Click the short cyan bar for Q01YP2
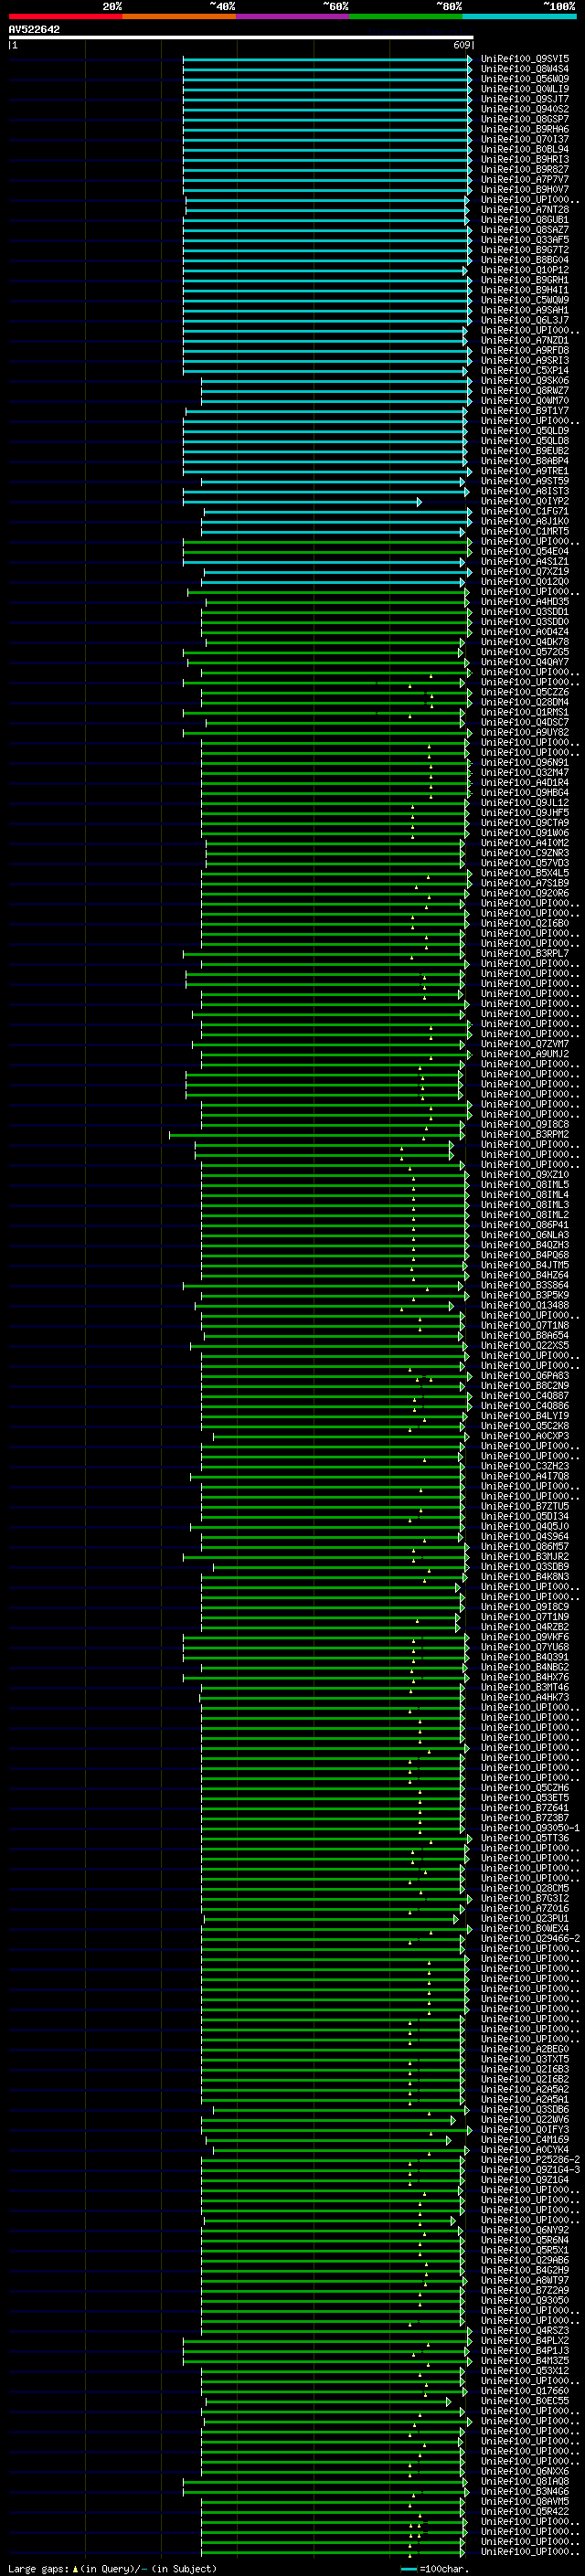 (x=302, y=502)
